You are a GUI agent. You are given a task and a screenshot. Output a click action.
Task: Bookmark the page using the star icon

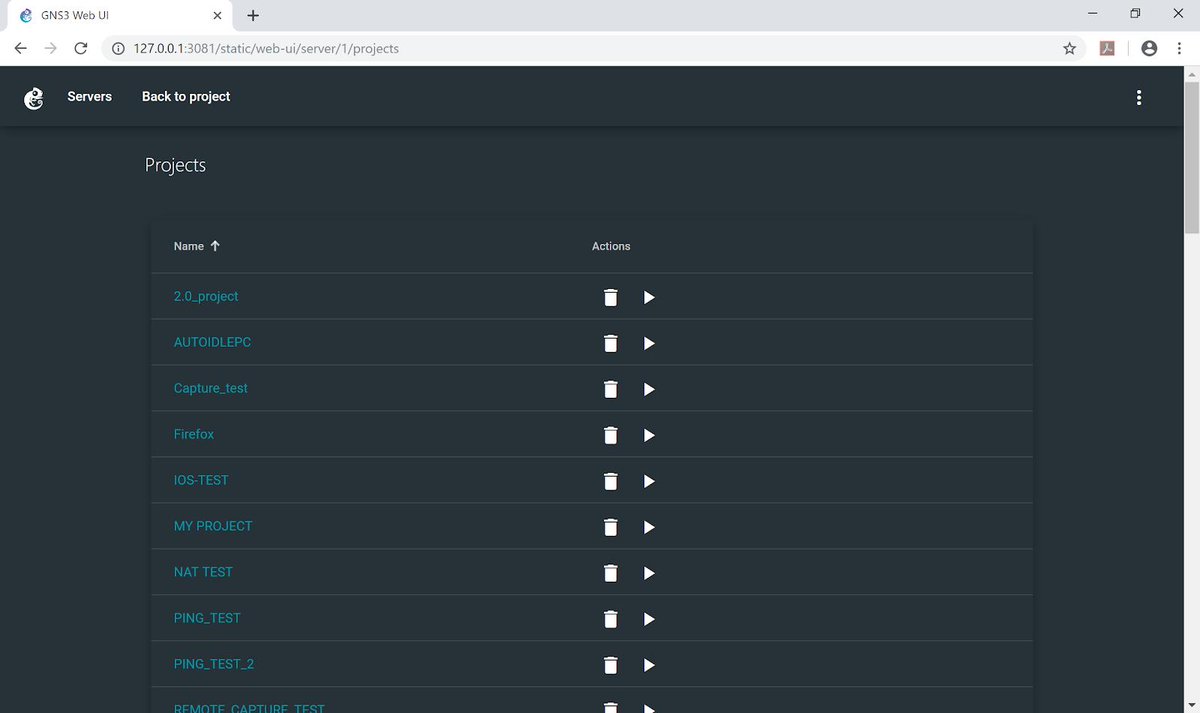1069,47
